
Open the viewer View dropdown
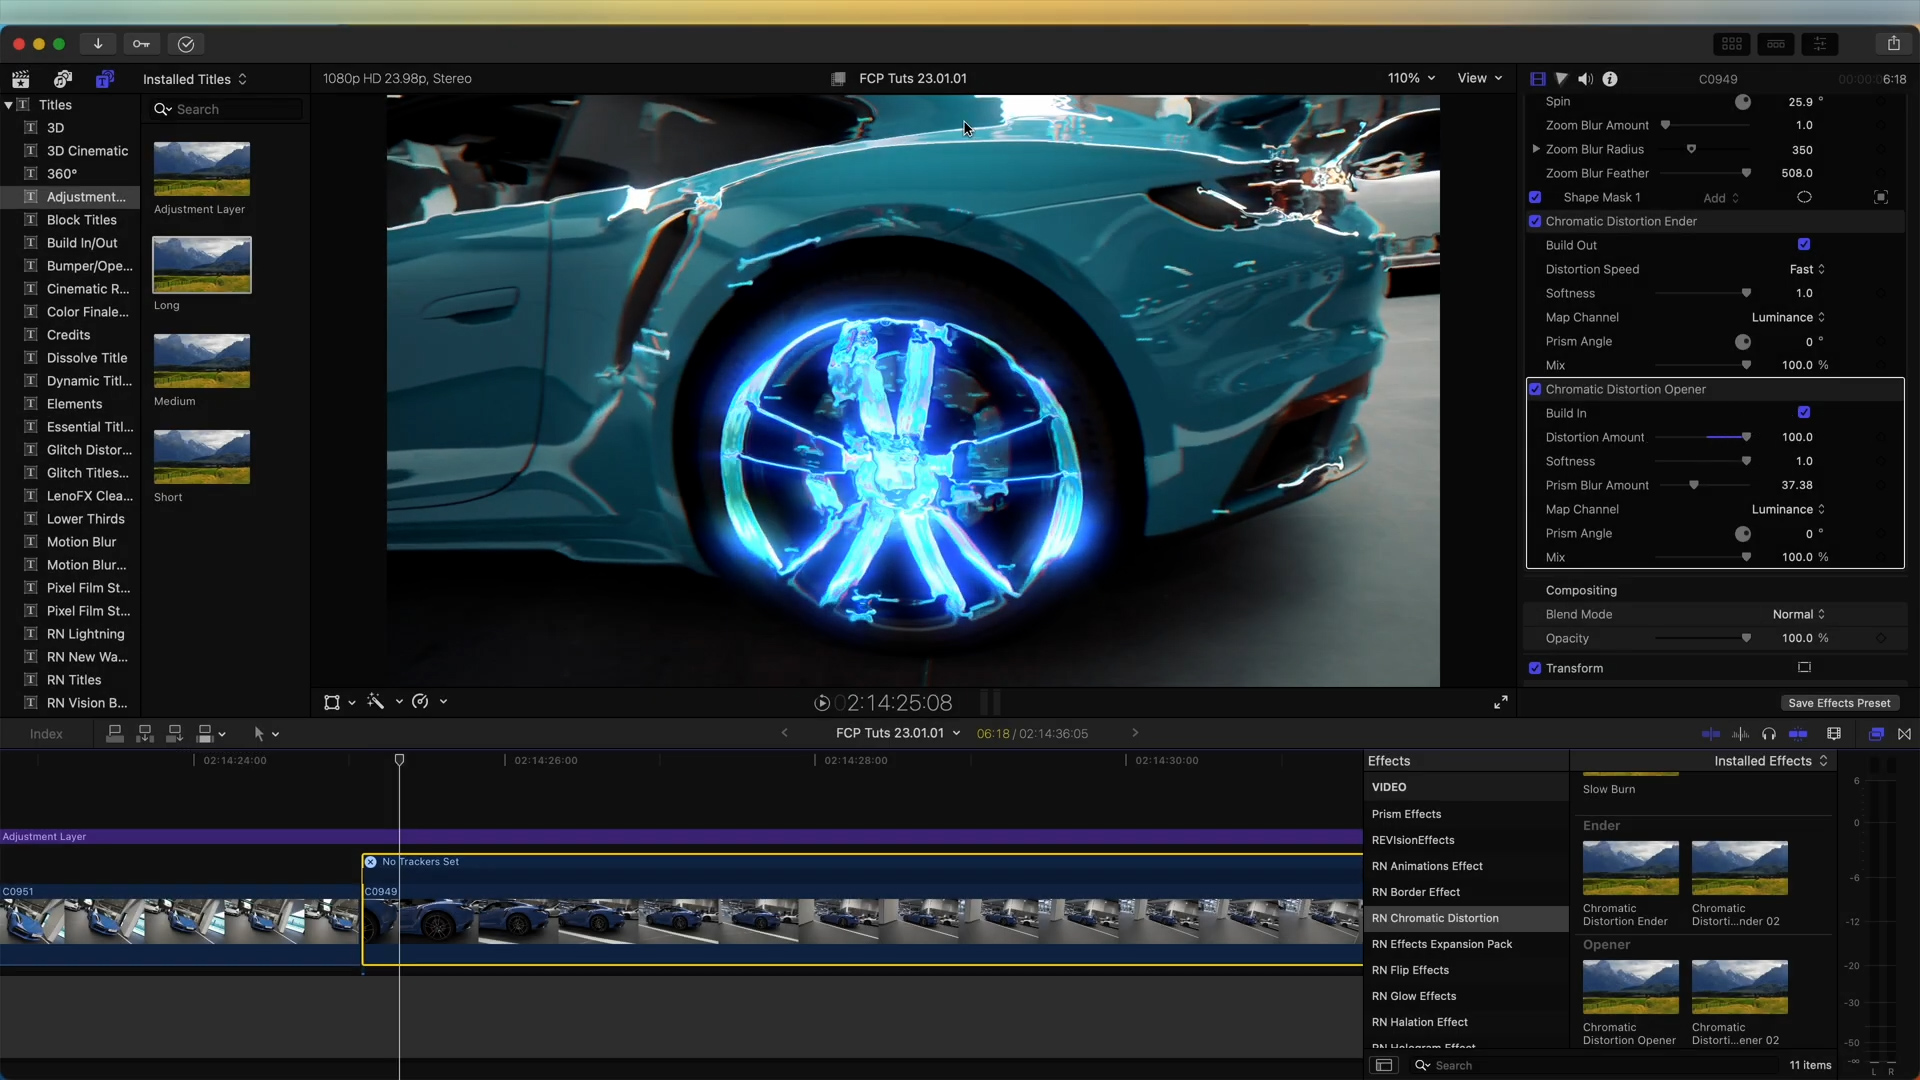(x=1479, y=78)
